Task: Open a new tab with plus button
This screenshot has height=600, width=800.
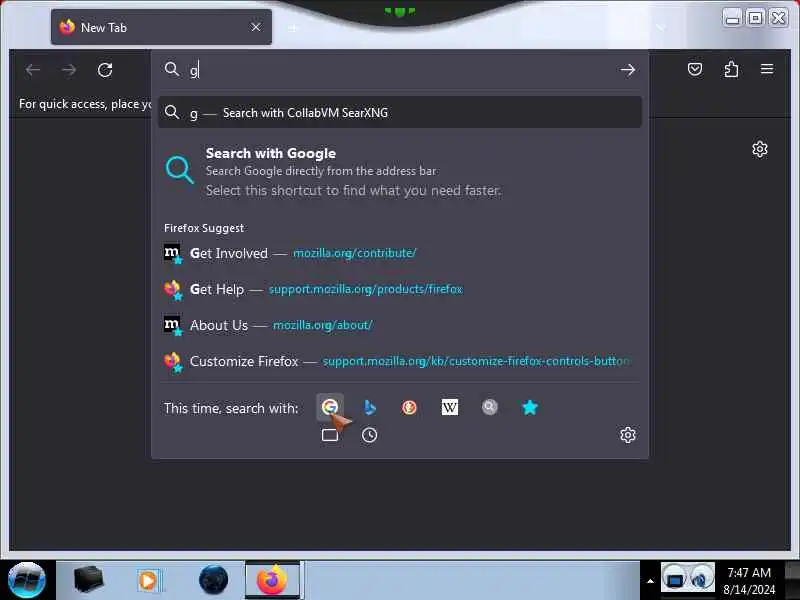Action: click(x=292, y=28)
